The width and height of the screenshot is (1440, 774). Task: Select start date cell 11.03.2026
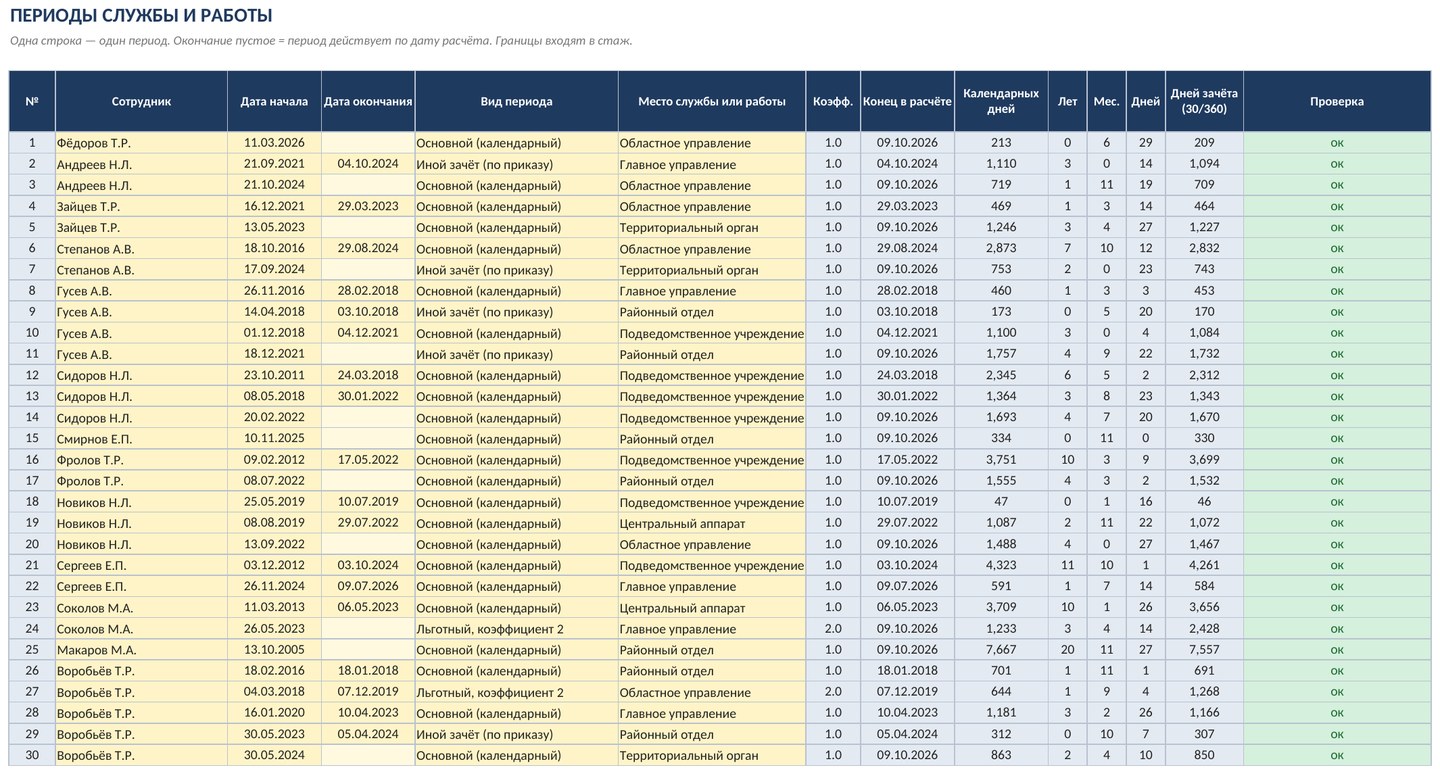[274, 143]
